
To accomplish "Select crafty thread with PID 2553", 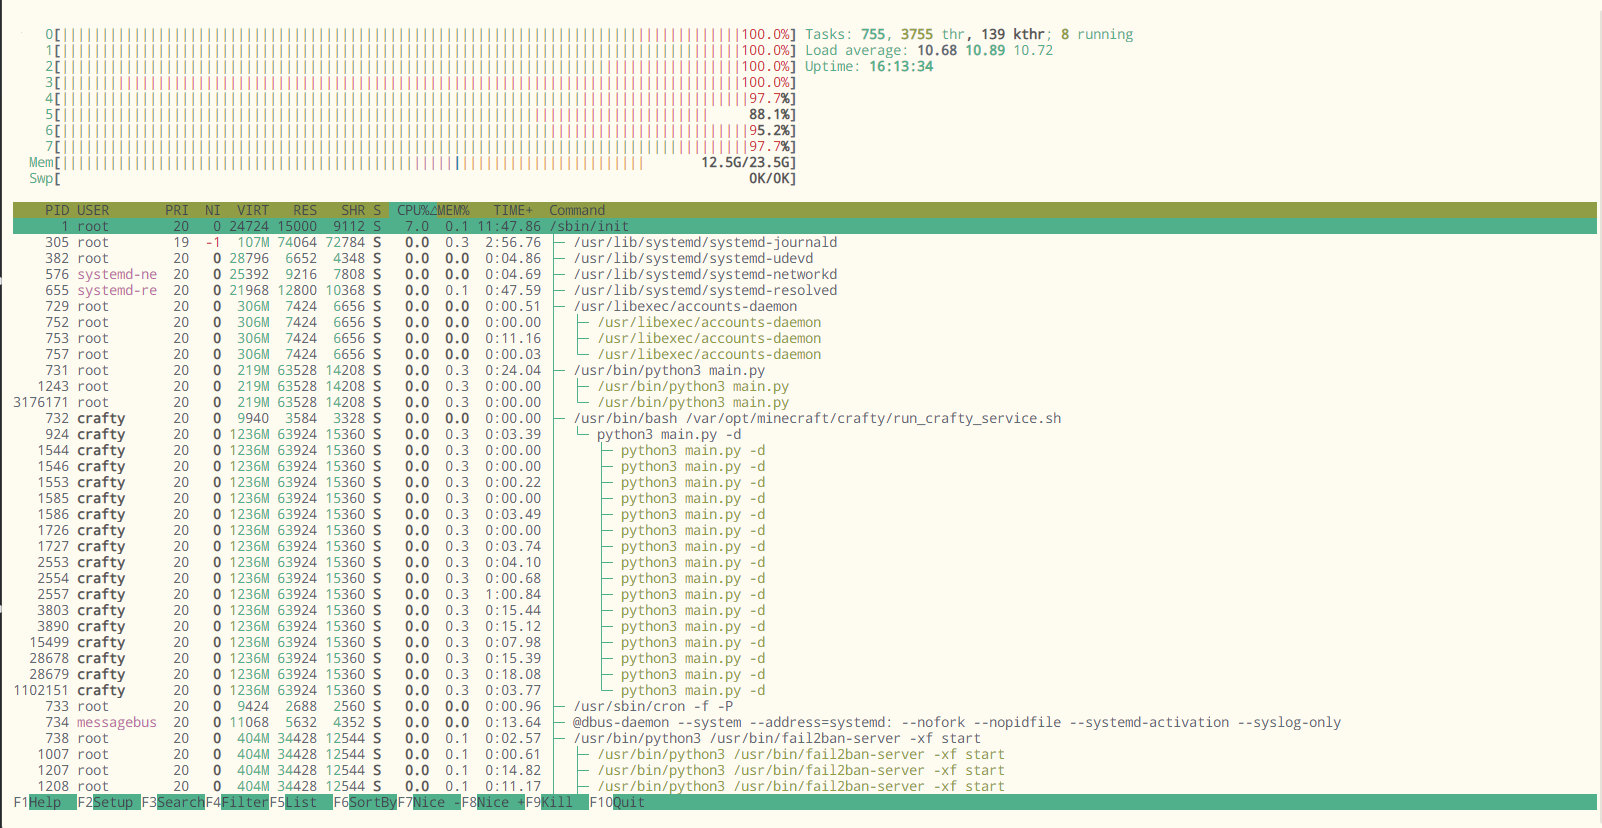I will pyautogui.click(x=804, y=562).
